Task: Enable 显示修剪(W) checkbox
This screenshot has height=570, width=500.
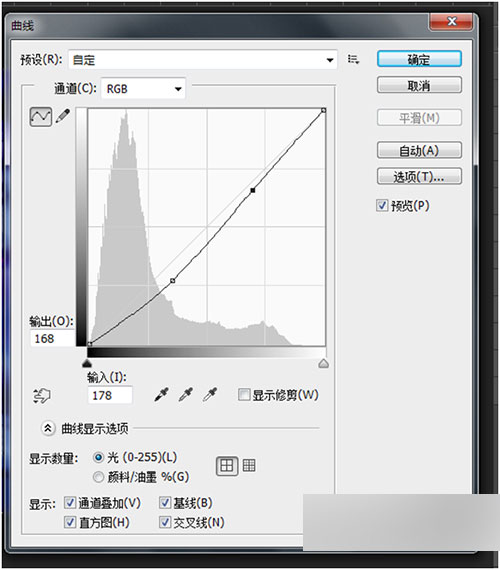Action: click(244, 394)
